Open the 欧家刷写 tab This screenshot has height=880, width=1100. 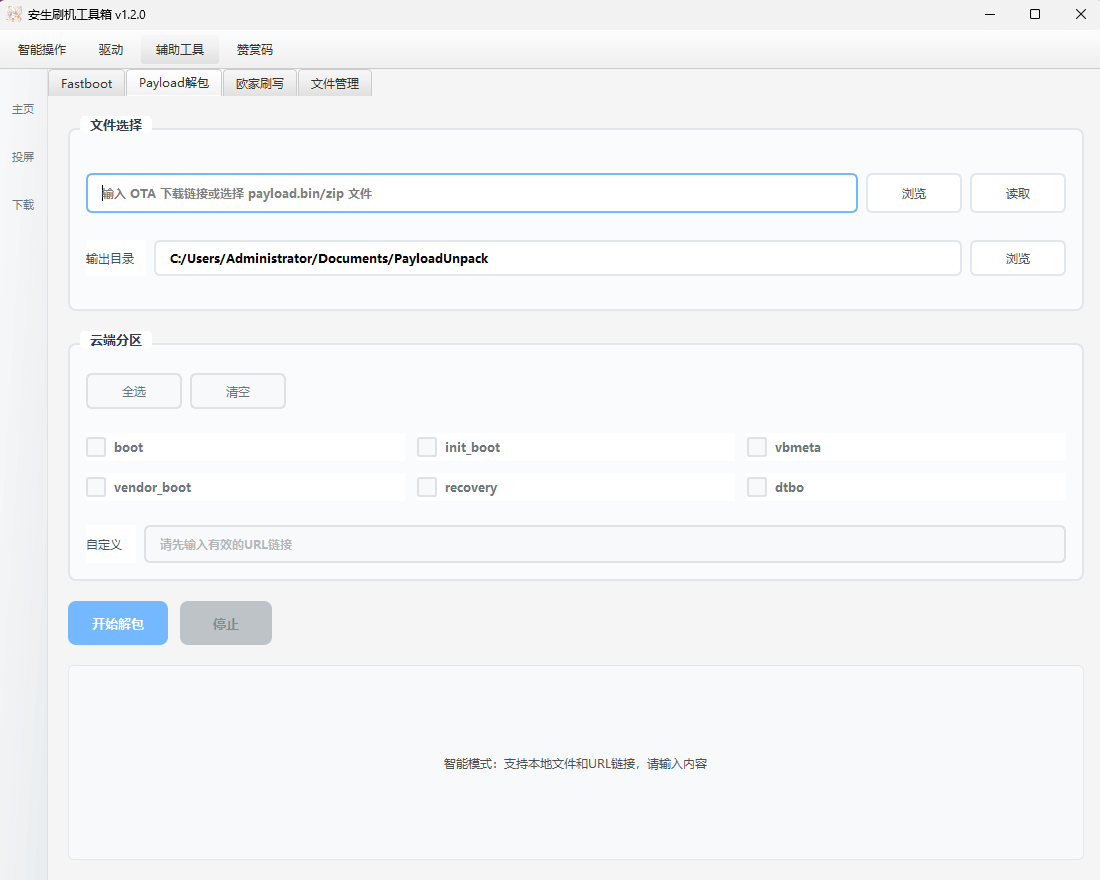pos(260,83)
